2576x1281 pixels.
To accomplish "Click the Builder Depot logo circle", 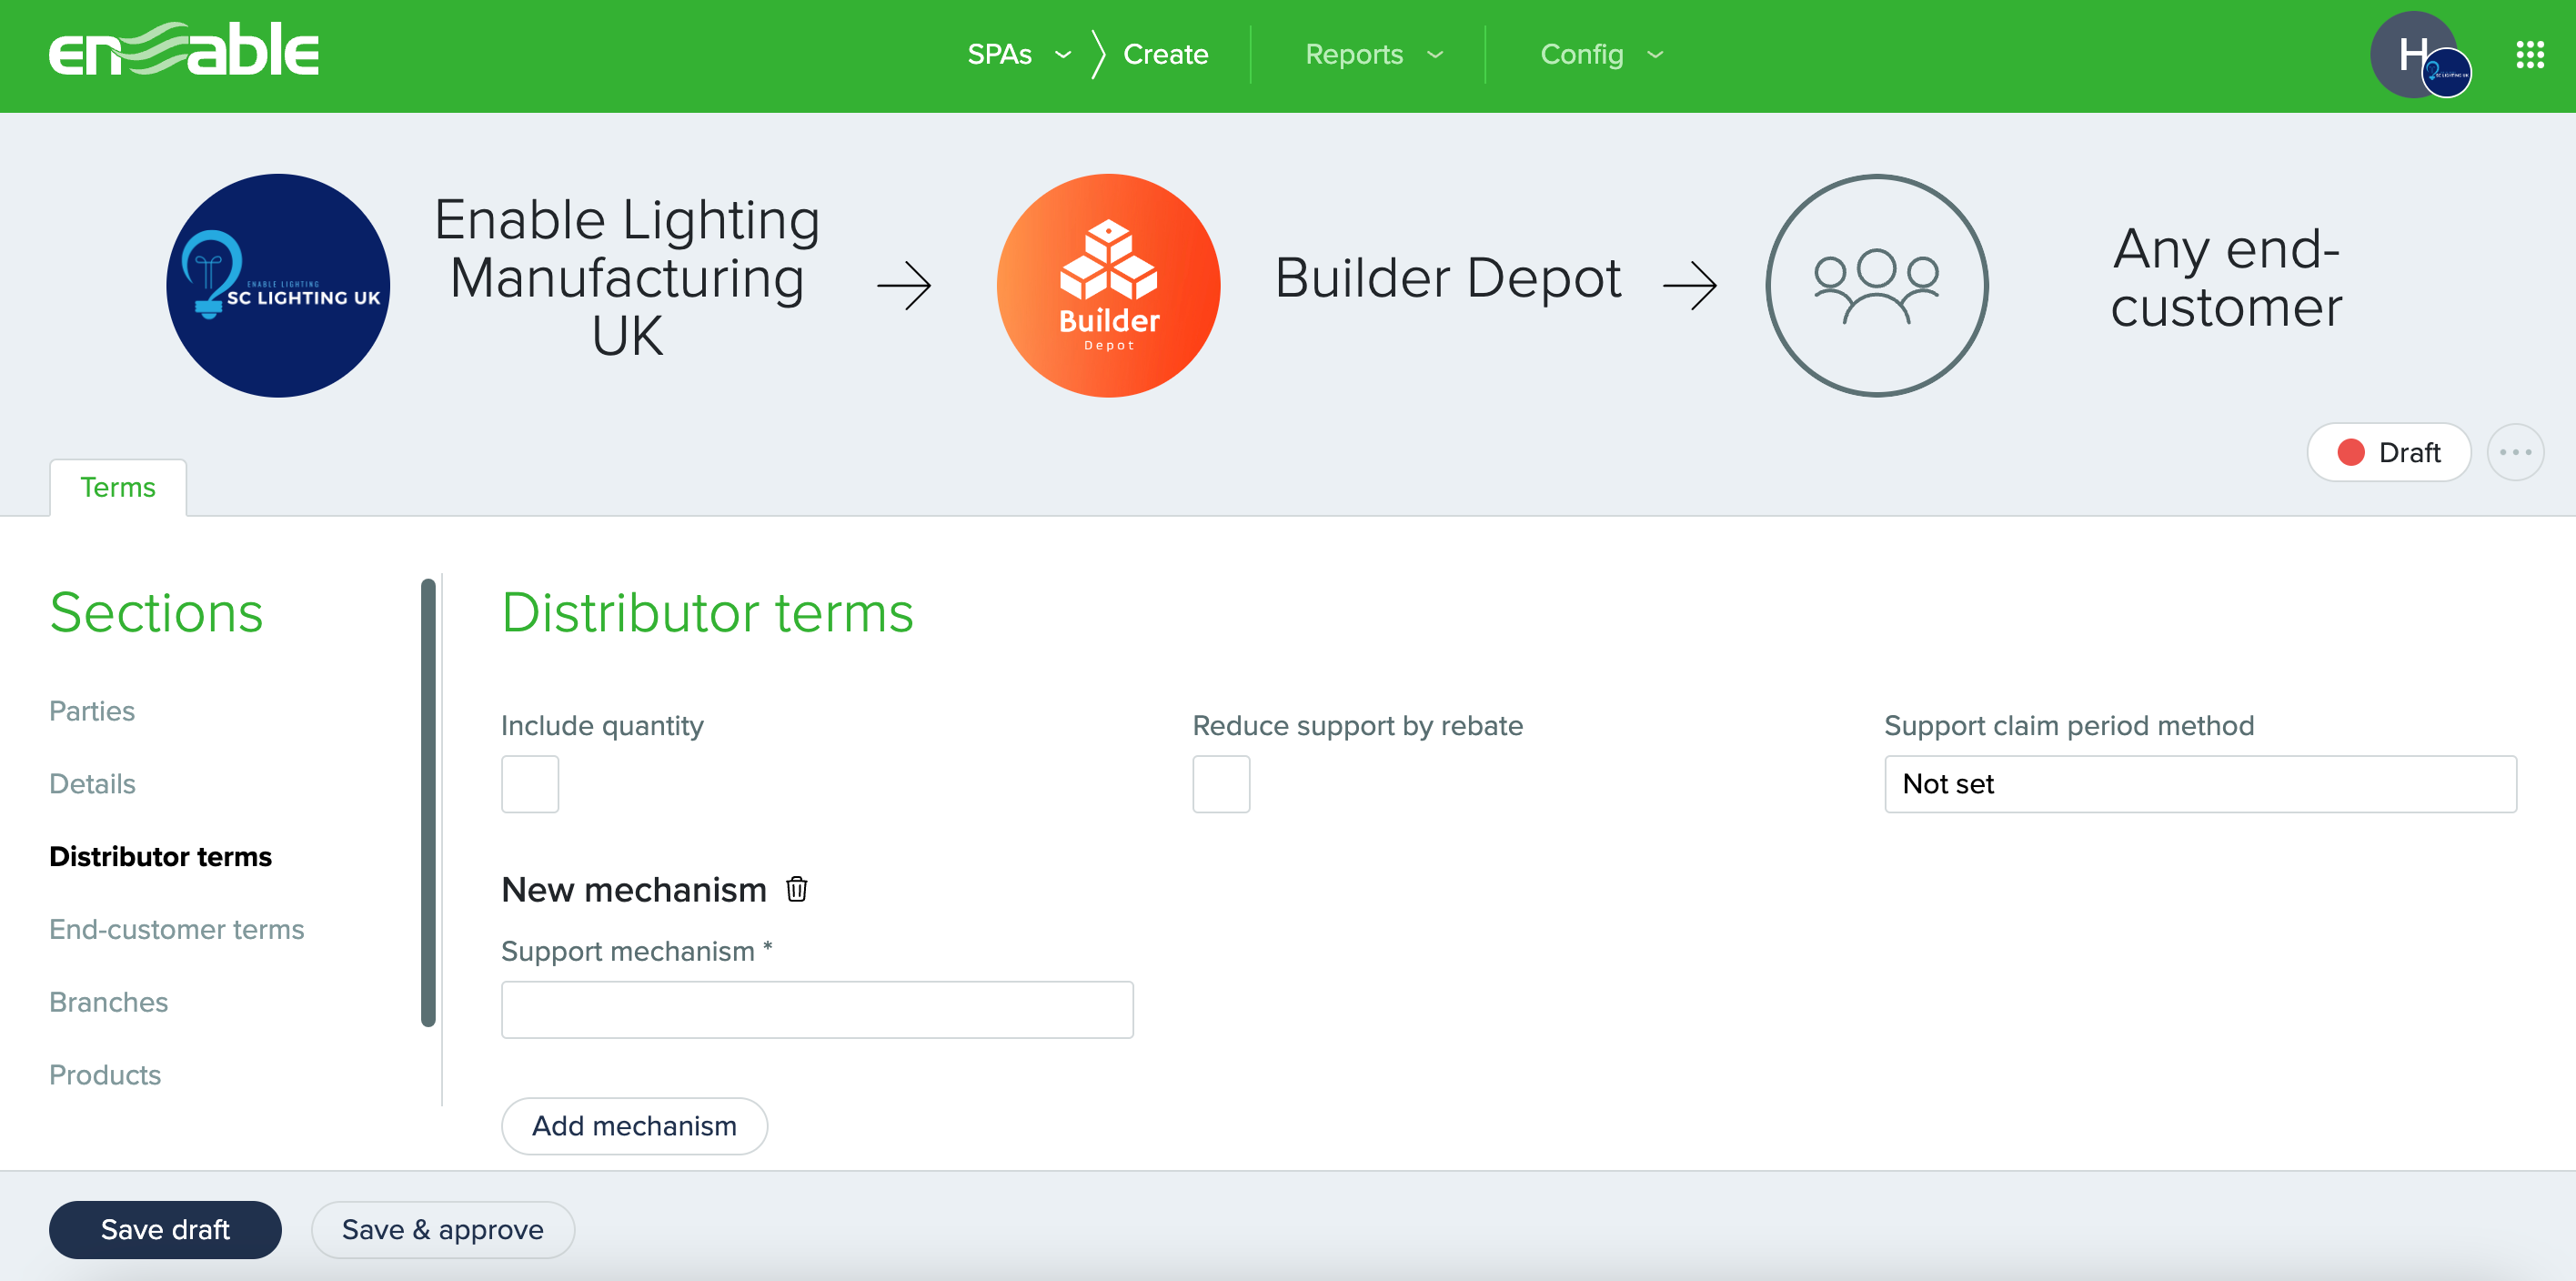I will [x=1108, y=286].
